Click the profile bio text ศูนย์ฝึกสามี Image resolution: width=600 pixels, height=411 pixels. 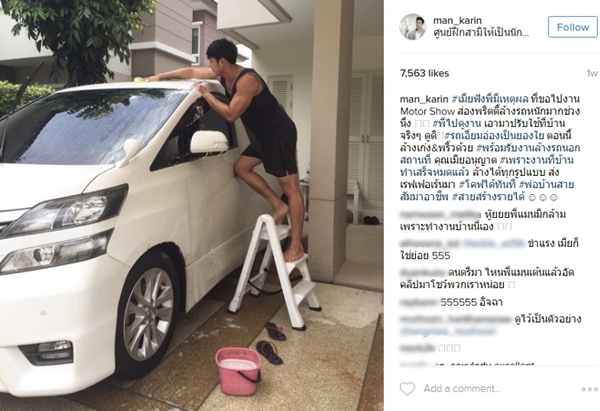[481, 33]
